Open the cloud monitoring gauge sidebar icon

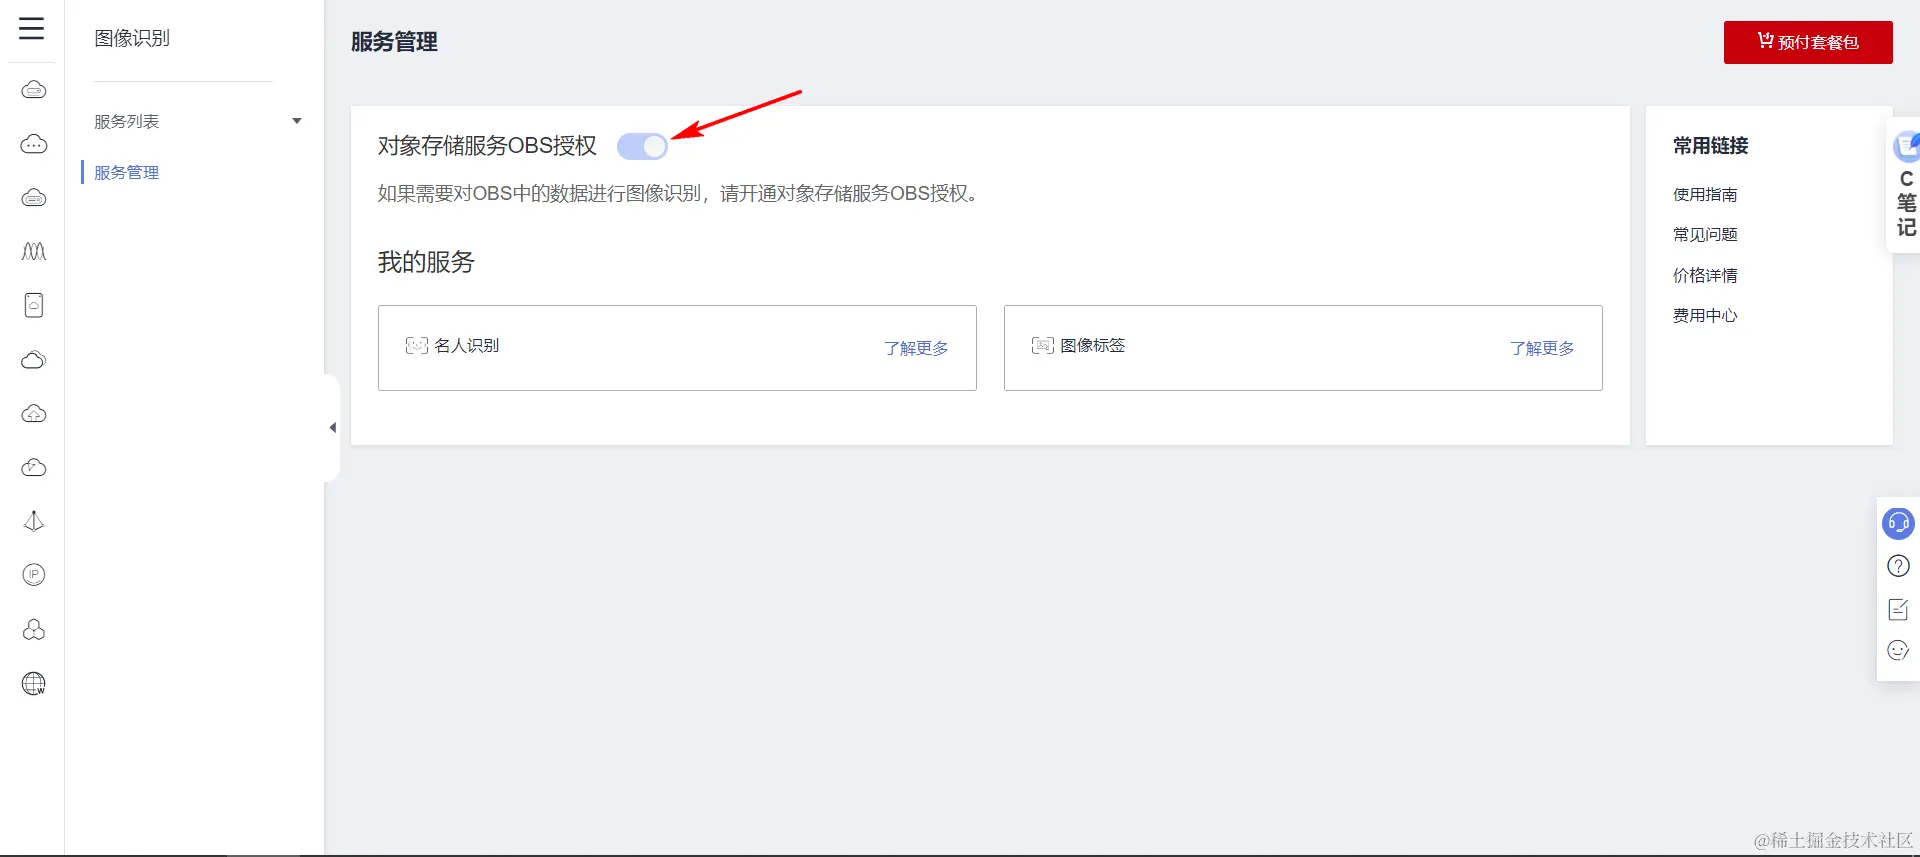point(34,467)
